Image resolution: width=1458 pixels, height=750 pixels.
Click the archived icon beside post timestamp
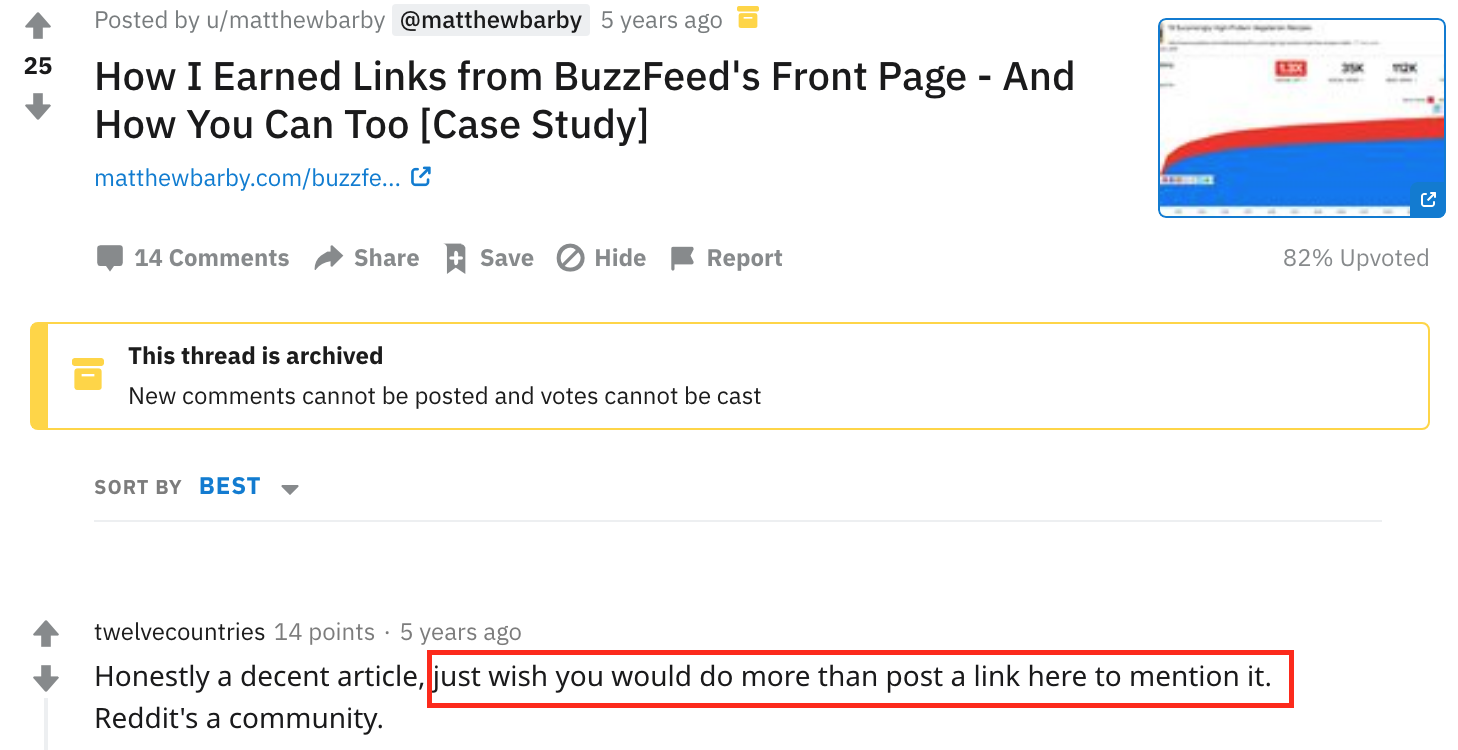747,18
